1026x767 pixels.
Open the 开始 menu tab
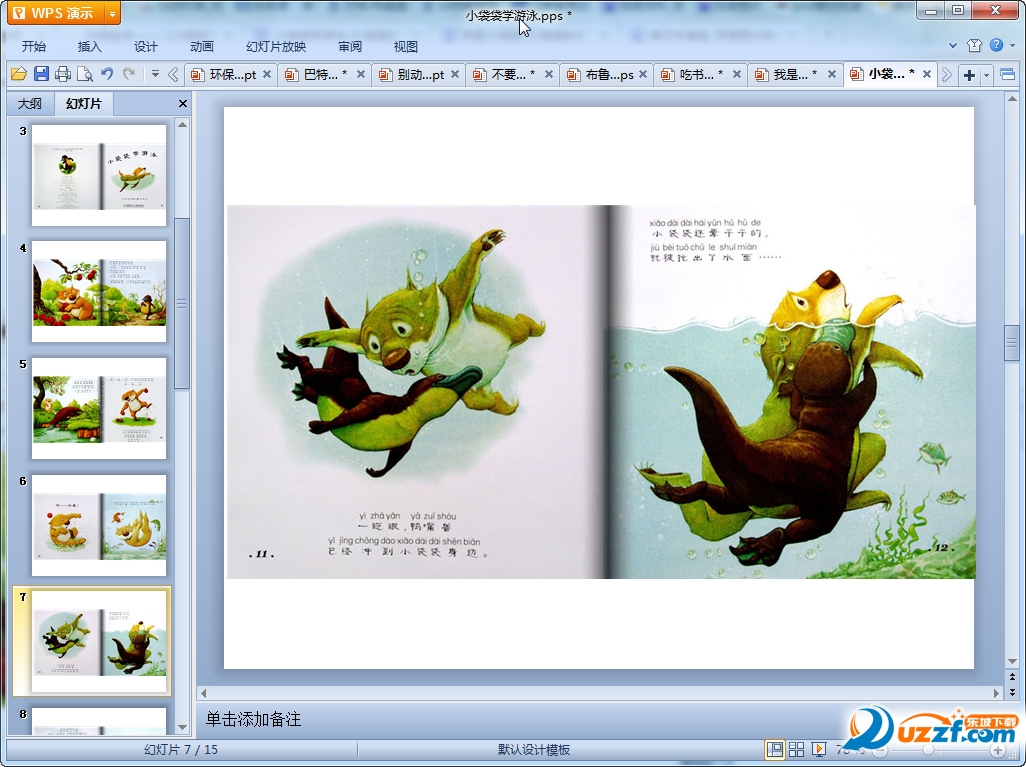tap(34, 46)
